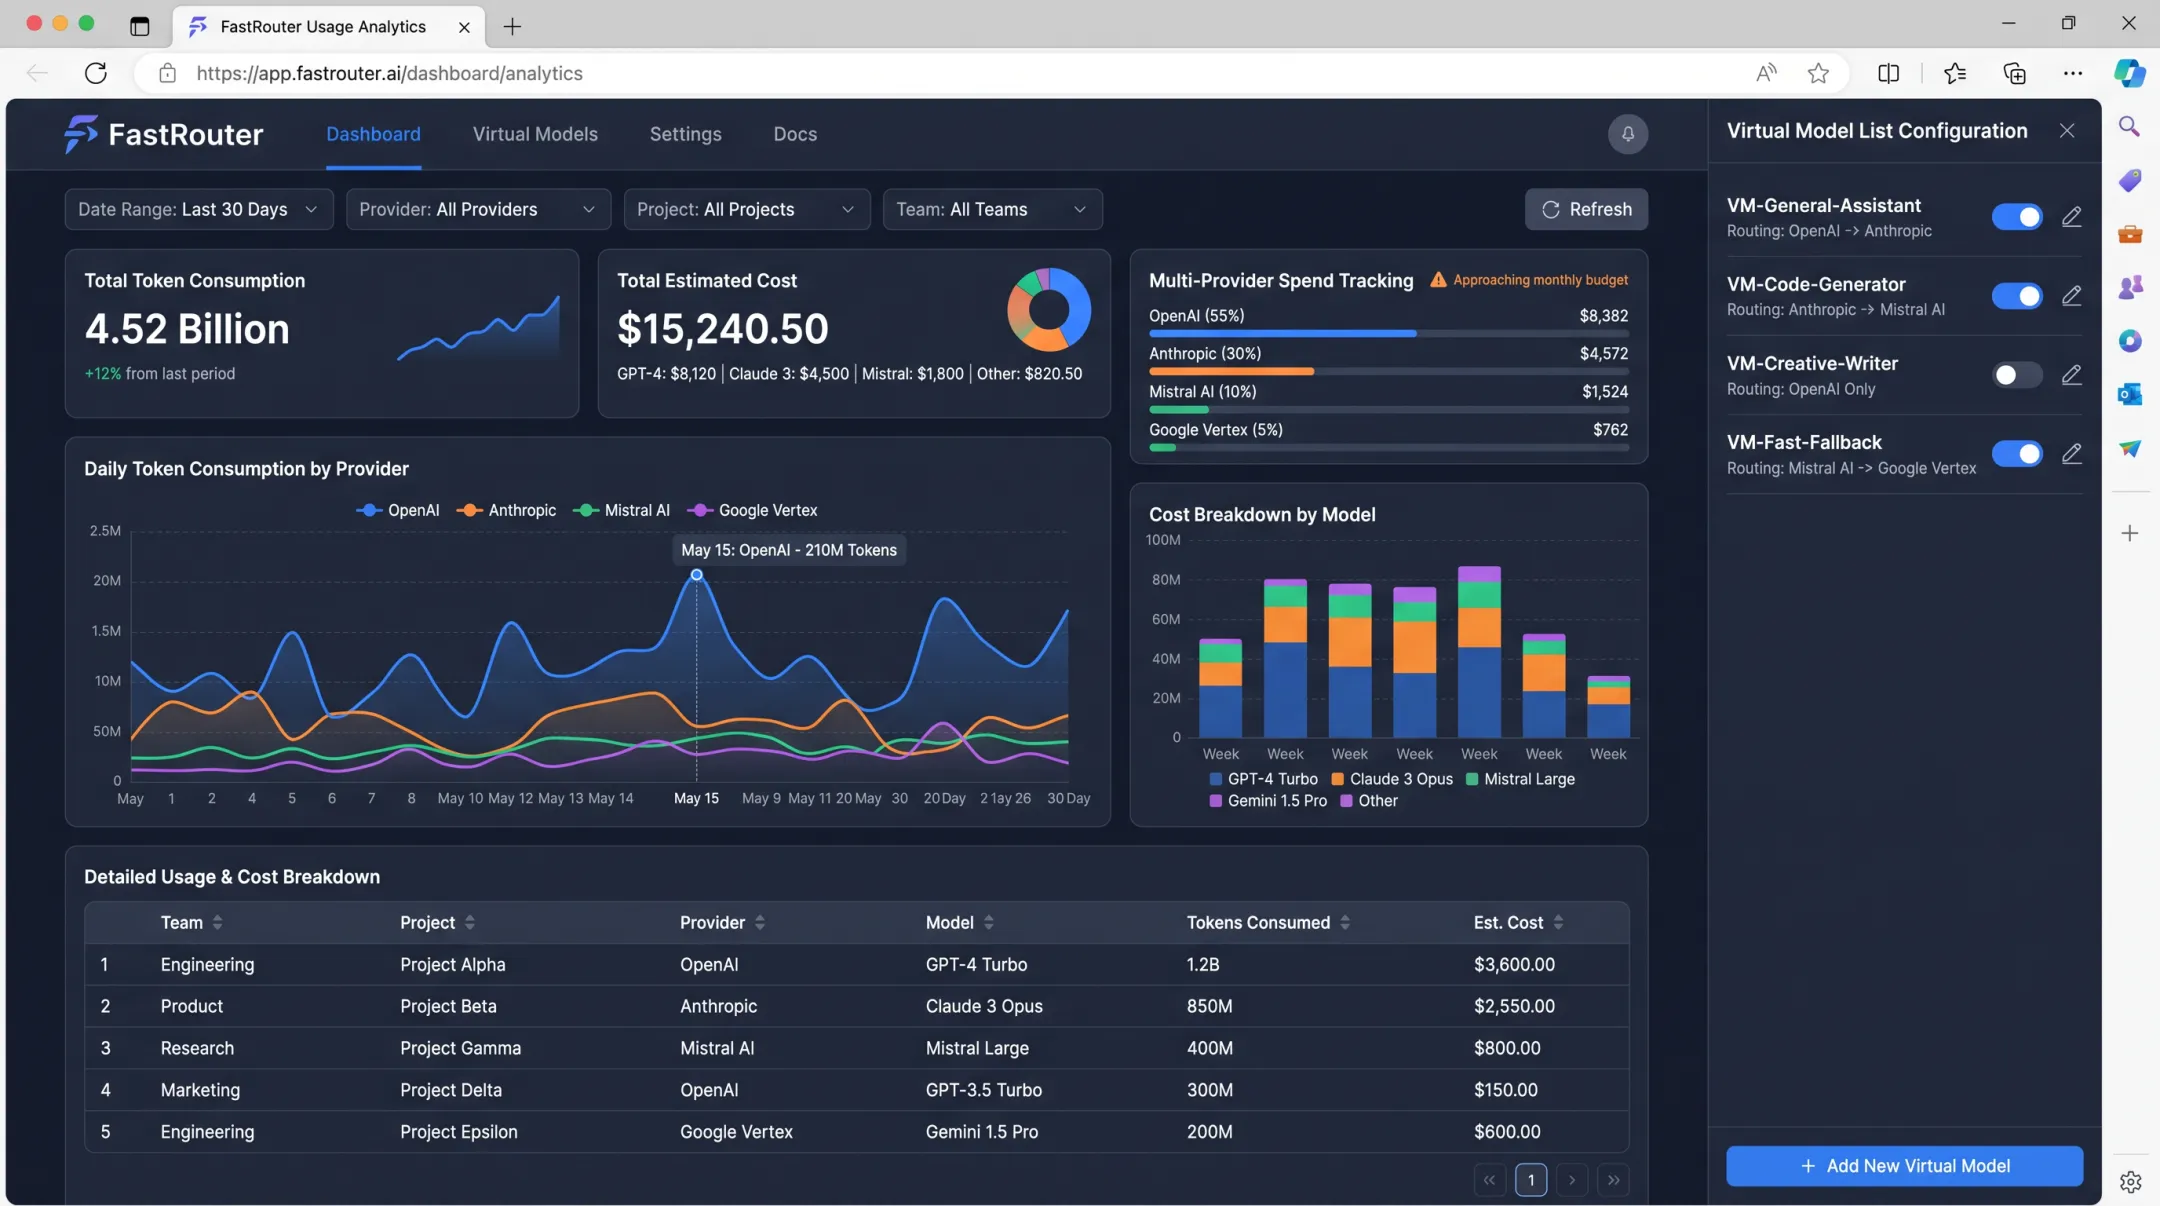Open the Settings tab
This screenshot has height=1206, width=2160.
685,134
